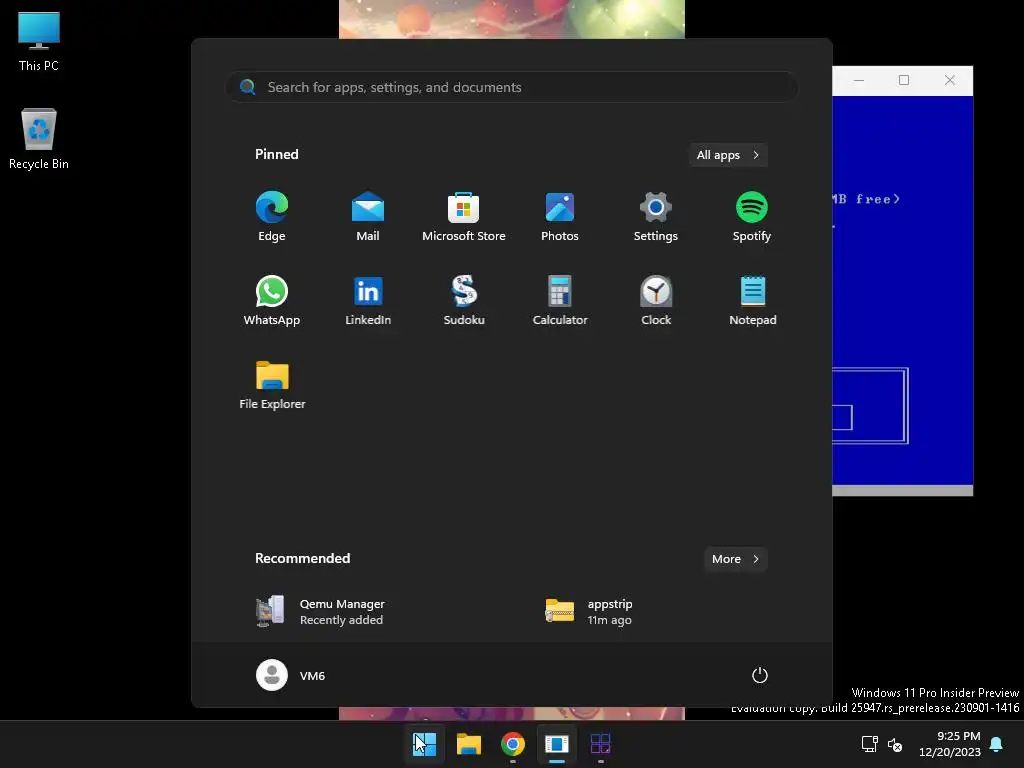The width and height of the screenshot is (1024, 768).
Task: Click the Start button on taskbar
Action: coord(424,744)
